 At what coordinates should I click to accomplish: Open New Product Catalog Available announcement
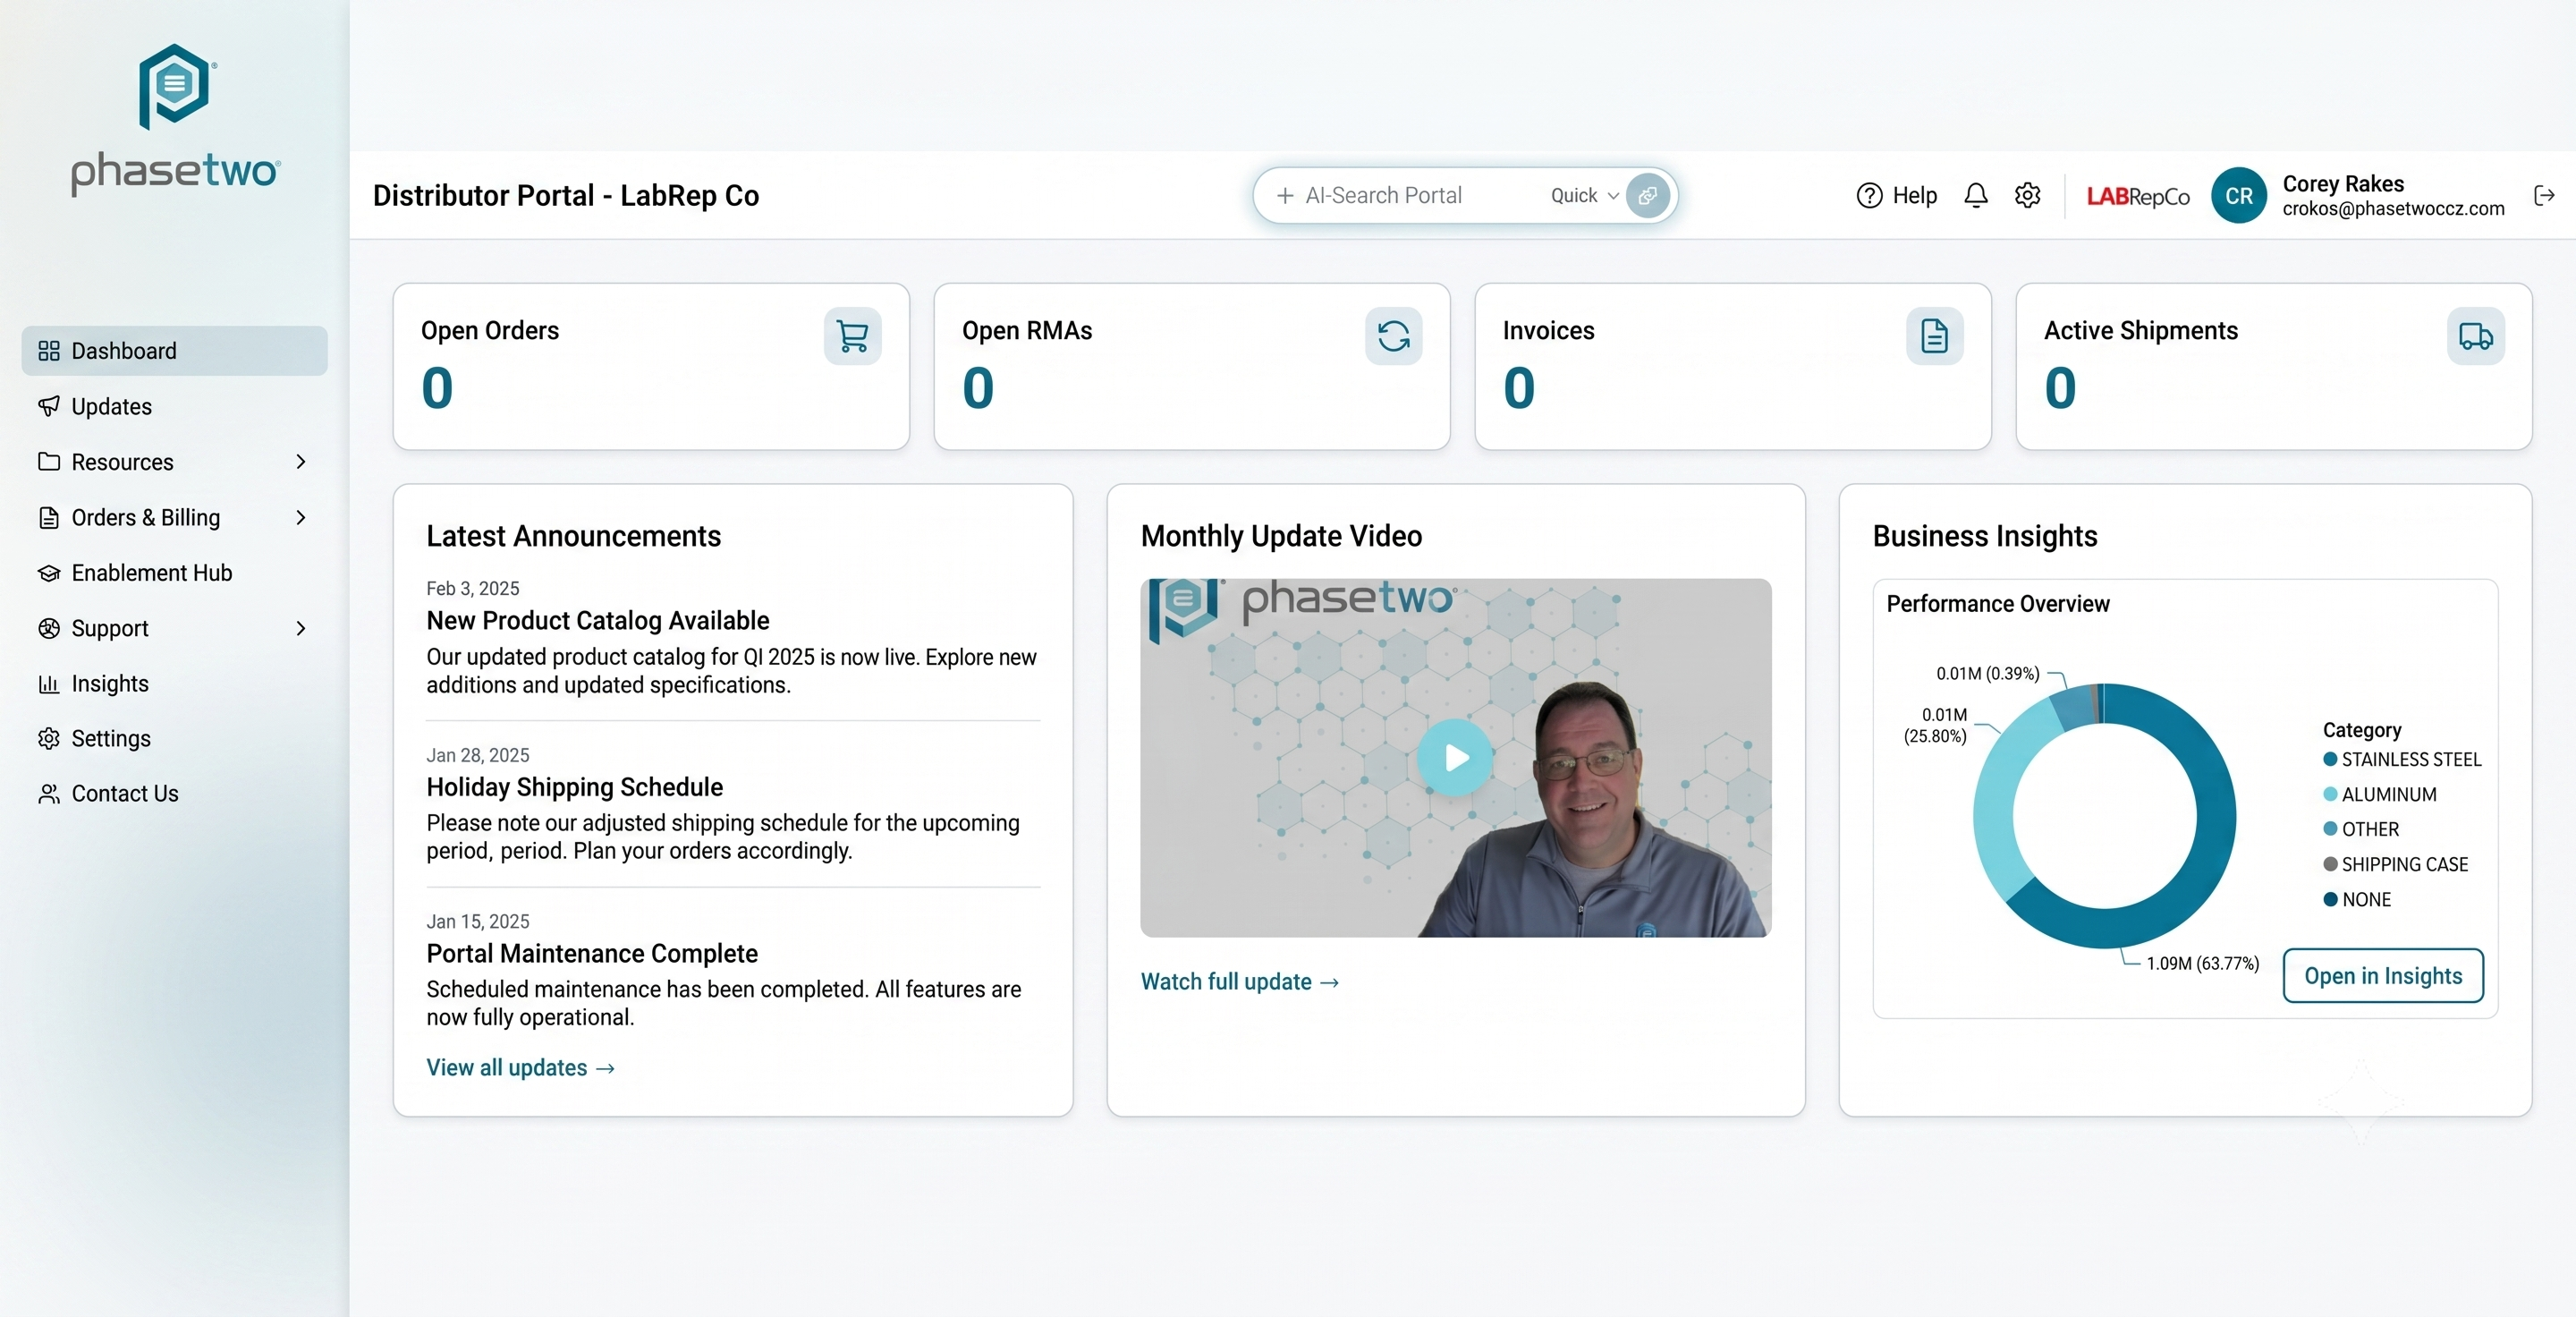(598, 621)
